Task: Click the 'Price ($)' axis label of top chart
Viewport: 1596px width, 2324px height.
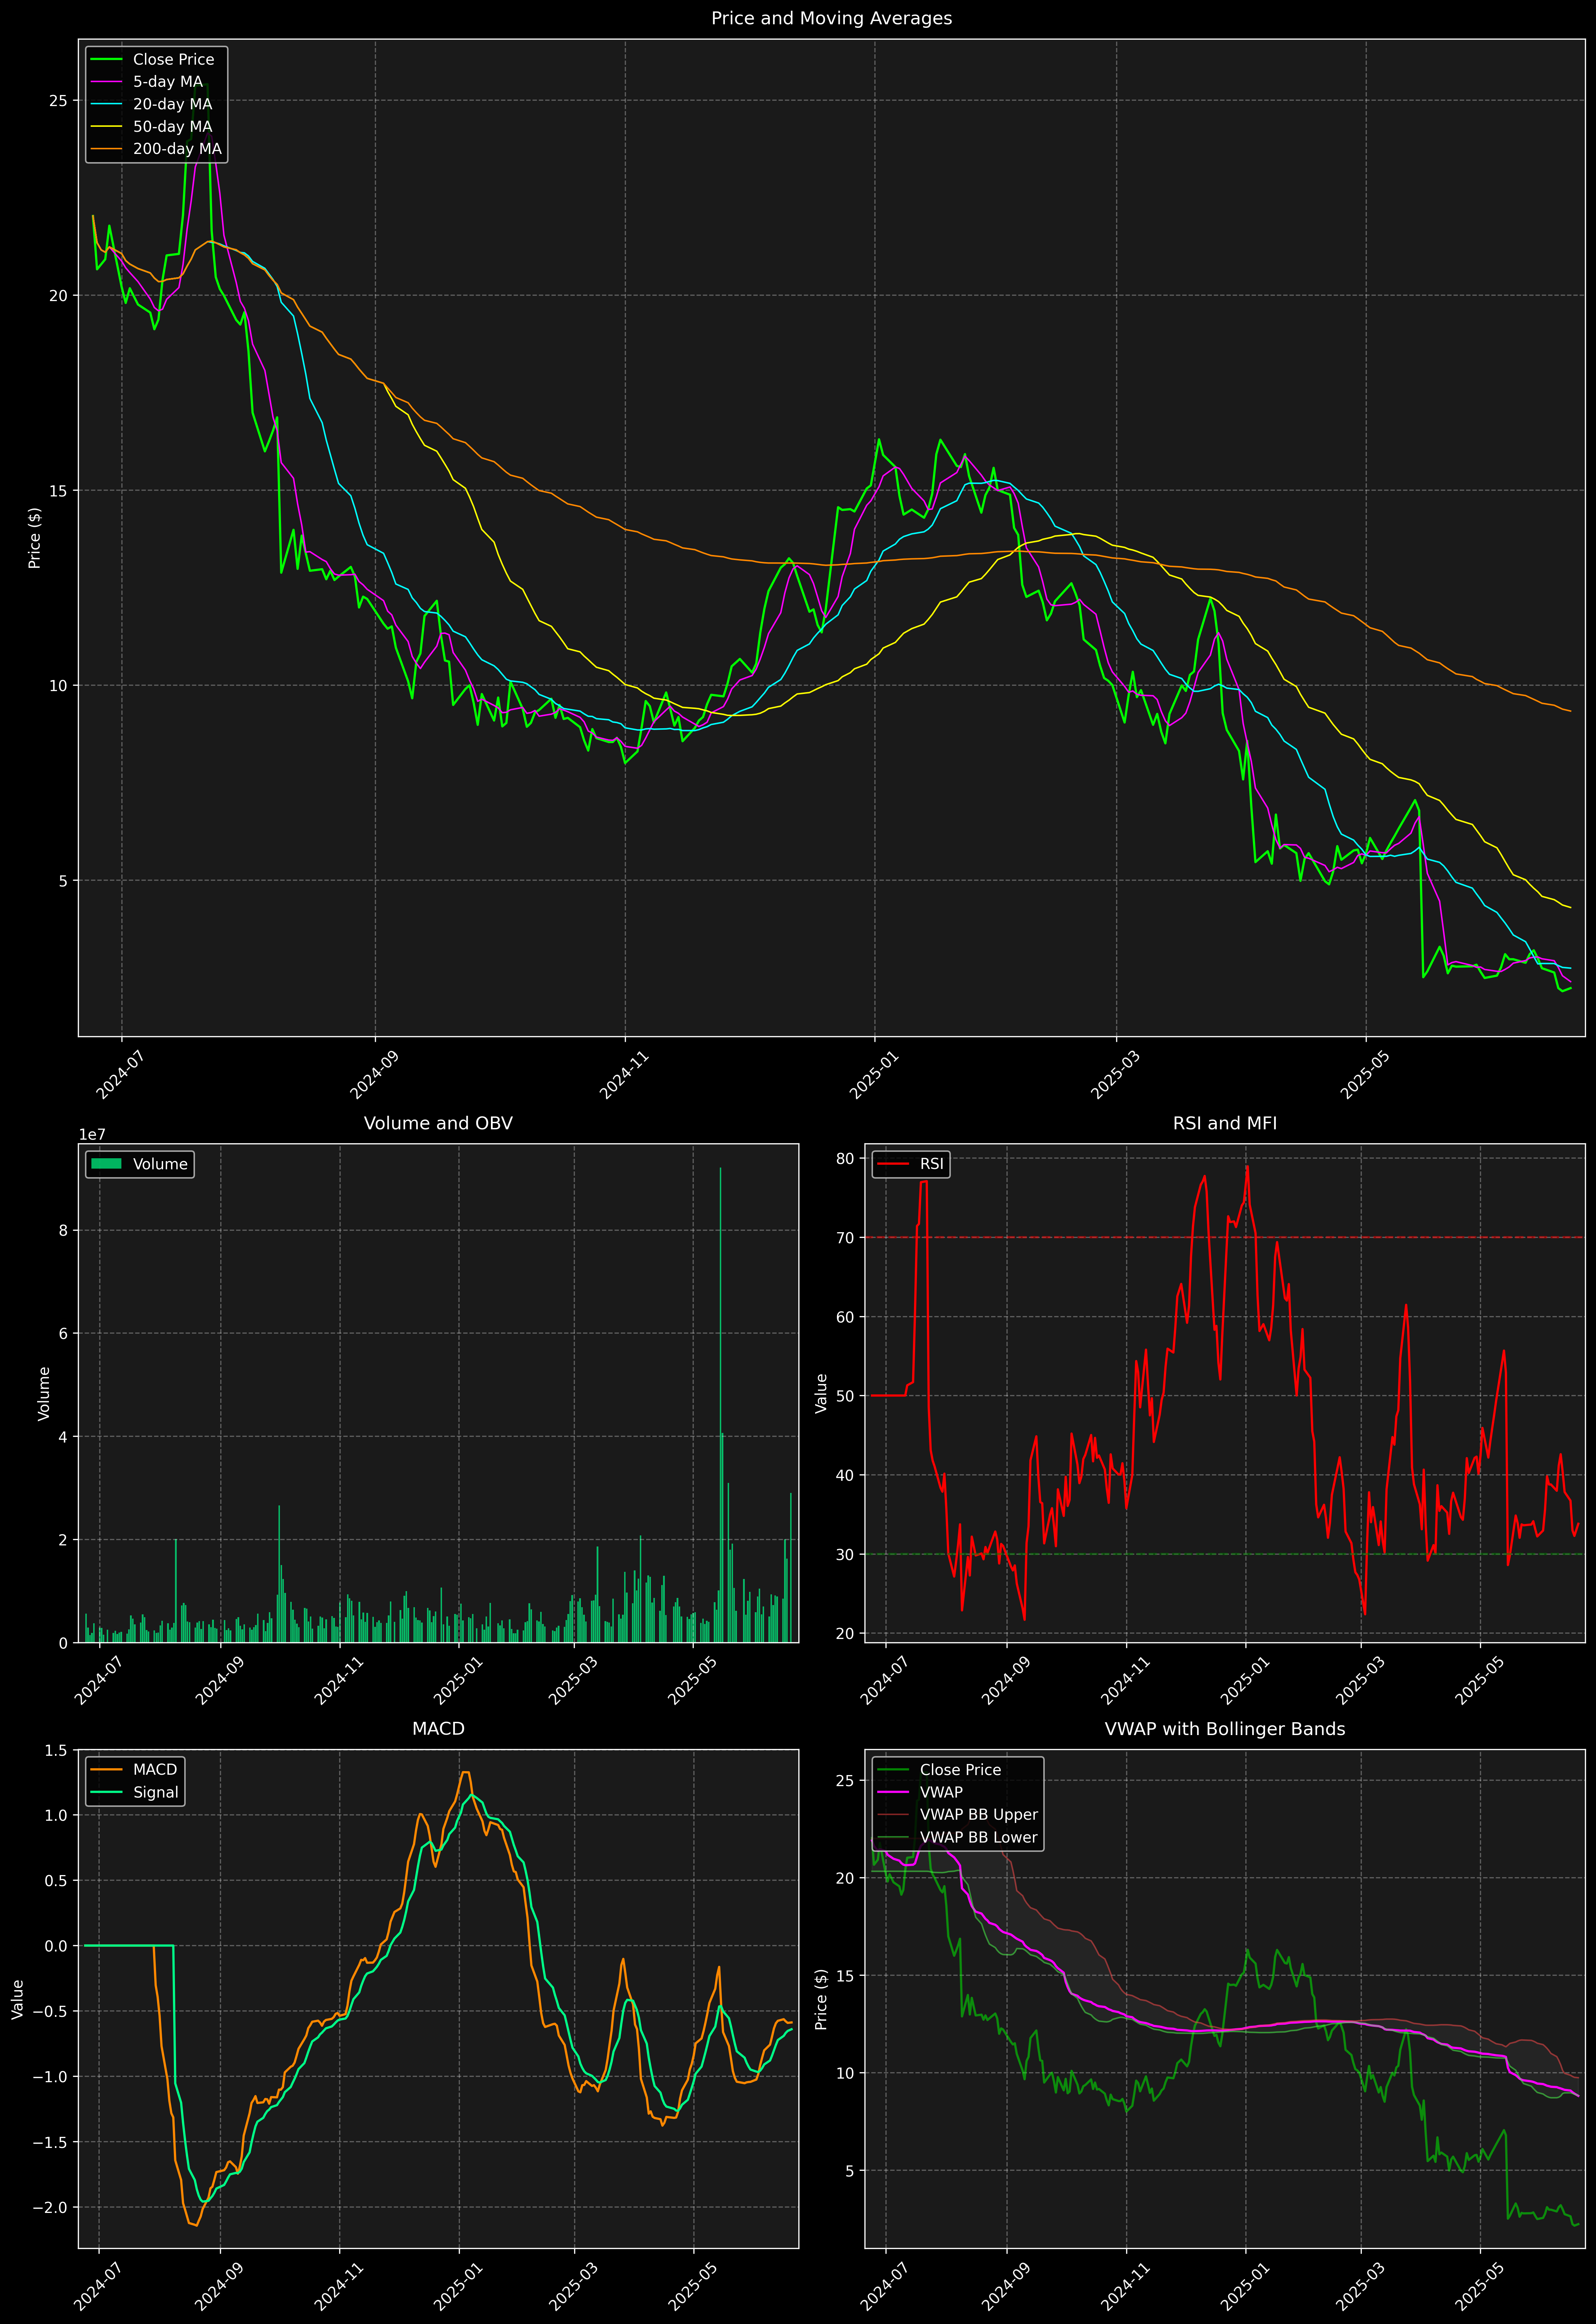Action: click(x=35, y=538)
